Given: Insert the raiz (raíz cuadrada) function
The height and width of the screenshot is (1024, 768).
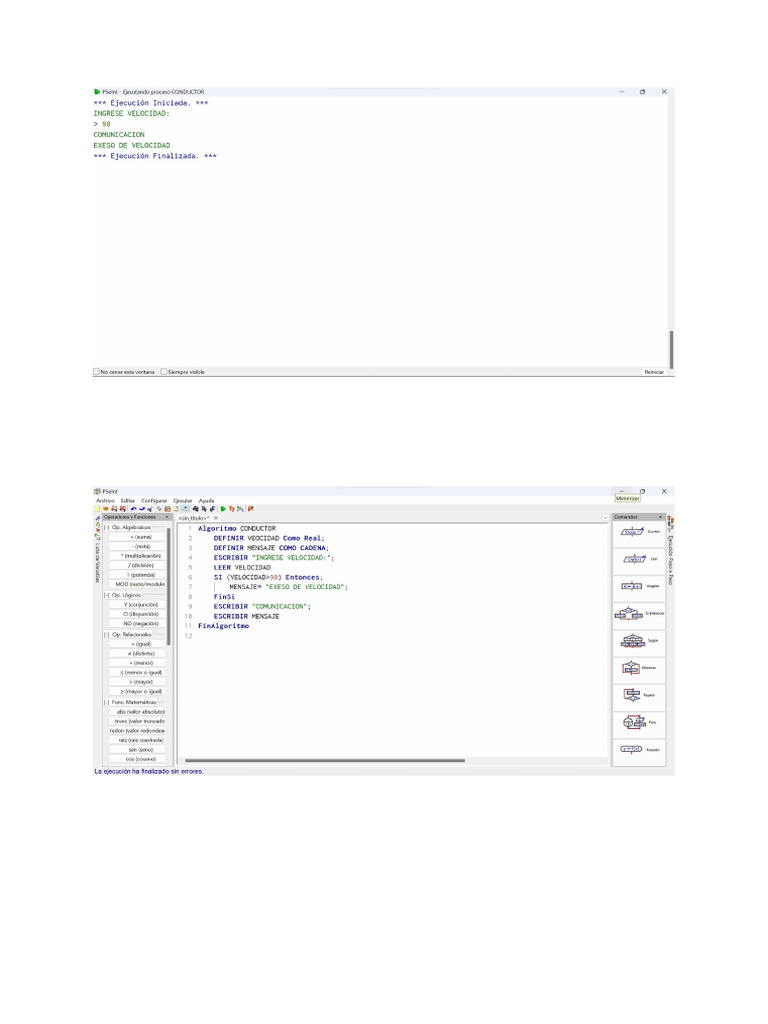Looking at the screenshot, I should tap(137, 741).
